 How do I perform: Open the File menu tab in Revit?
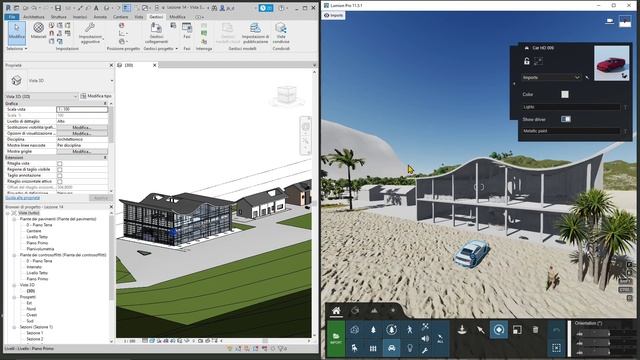pyautogui.click(x=12, y=17)
